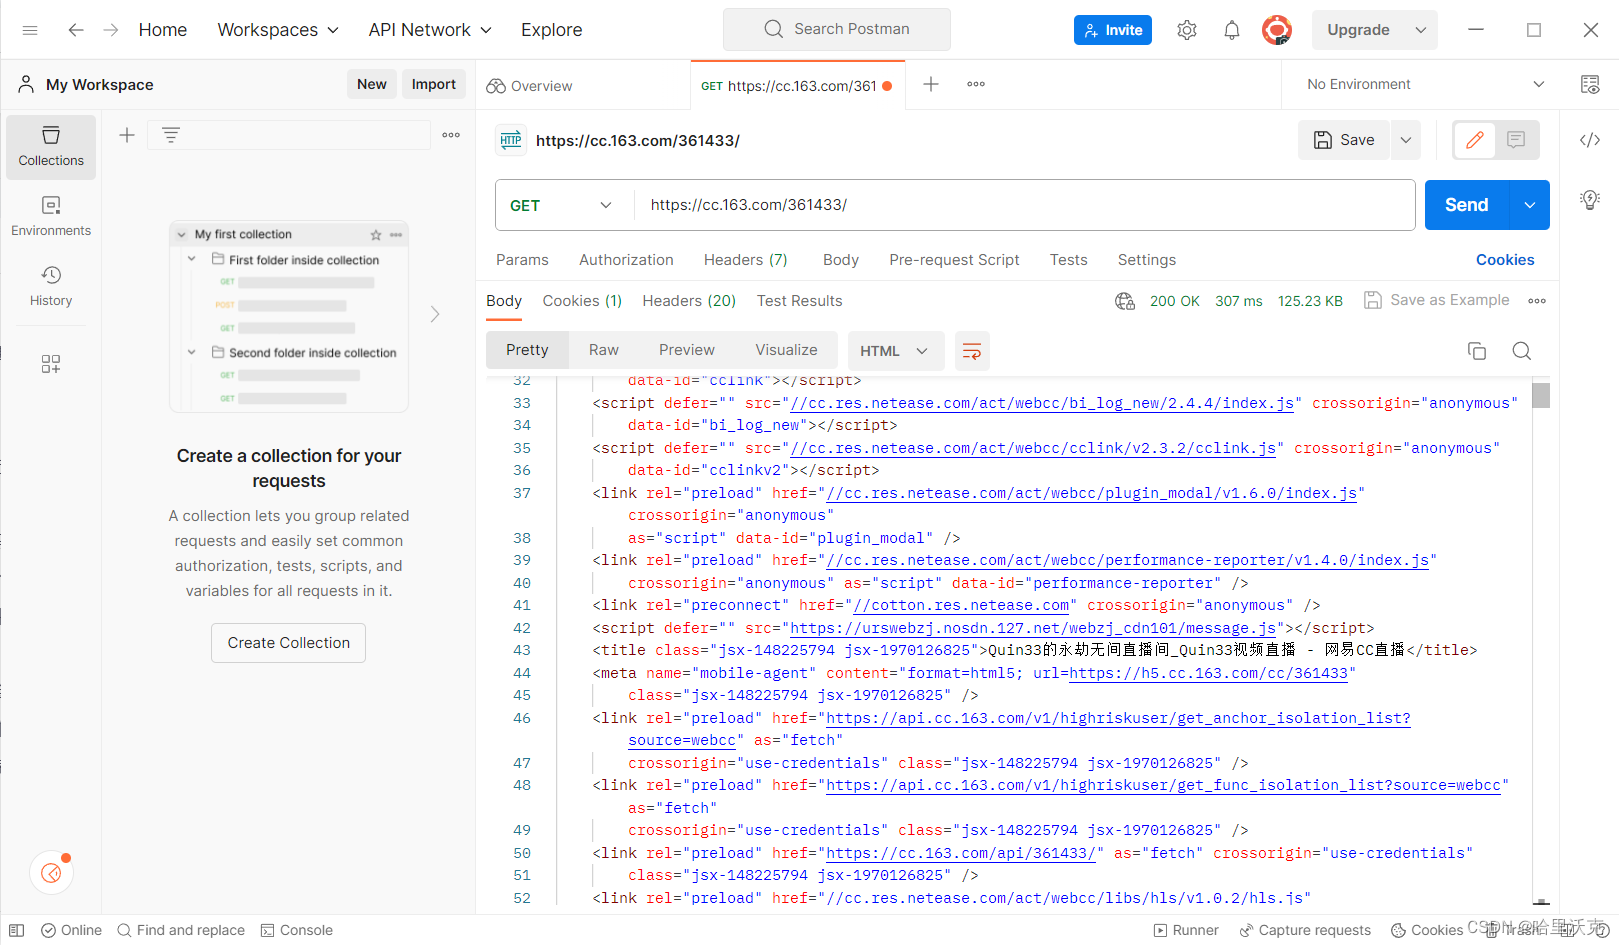Viewport: 1619px width, 945px height.
Task: Click the response vertical scrollbar thumb
Action: pos(1541,396)
